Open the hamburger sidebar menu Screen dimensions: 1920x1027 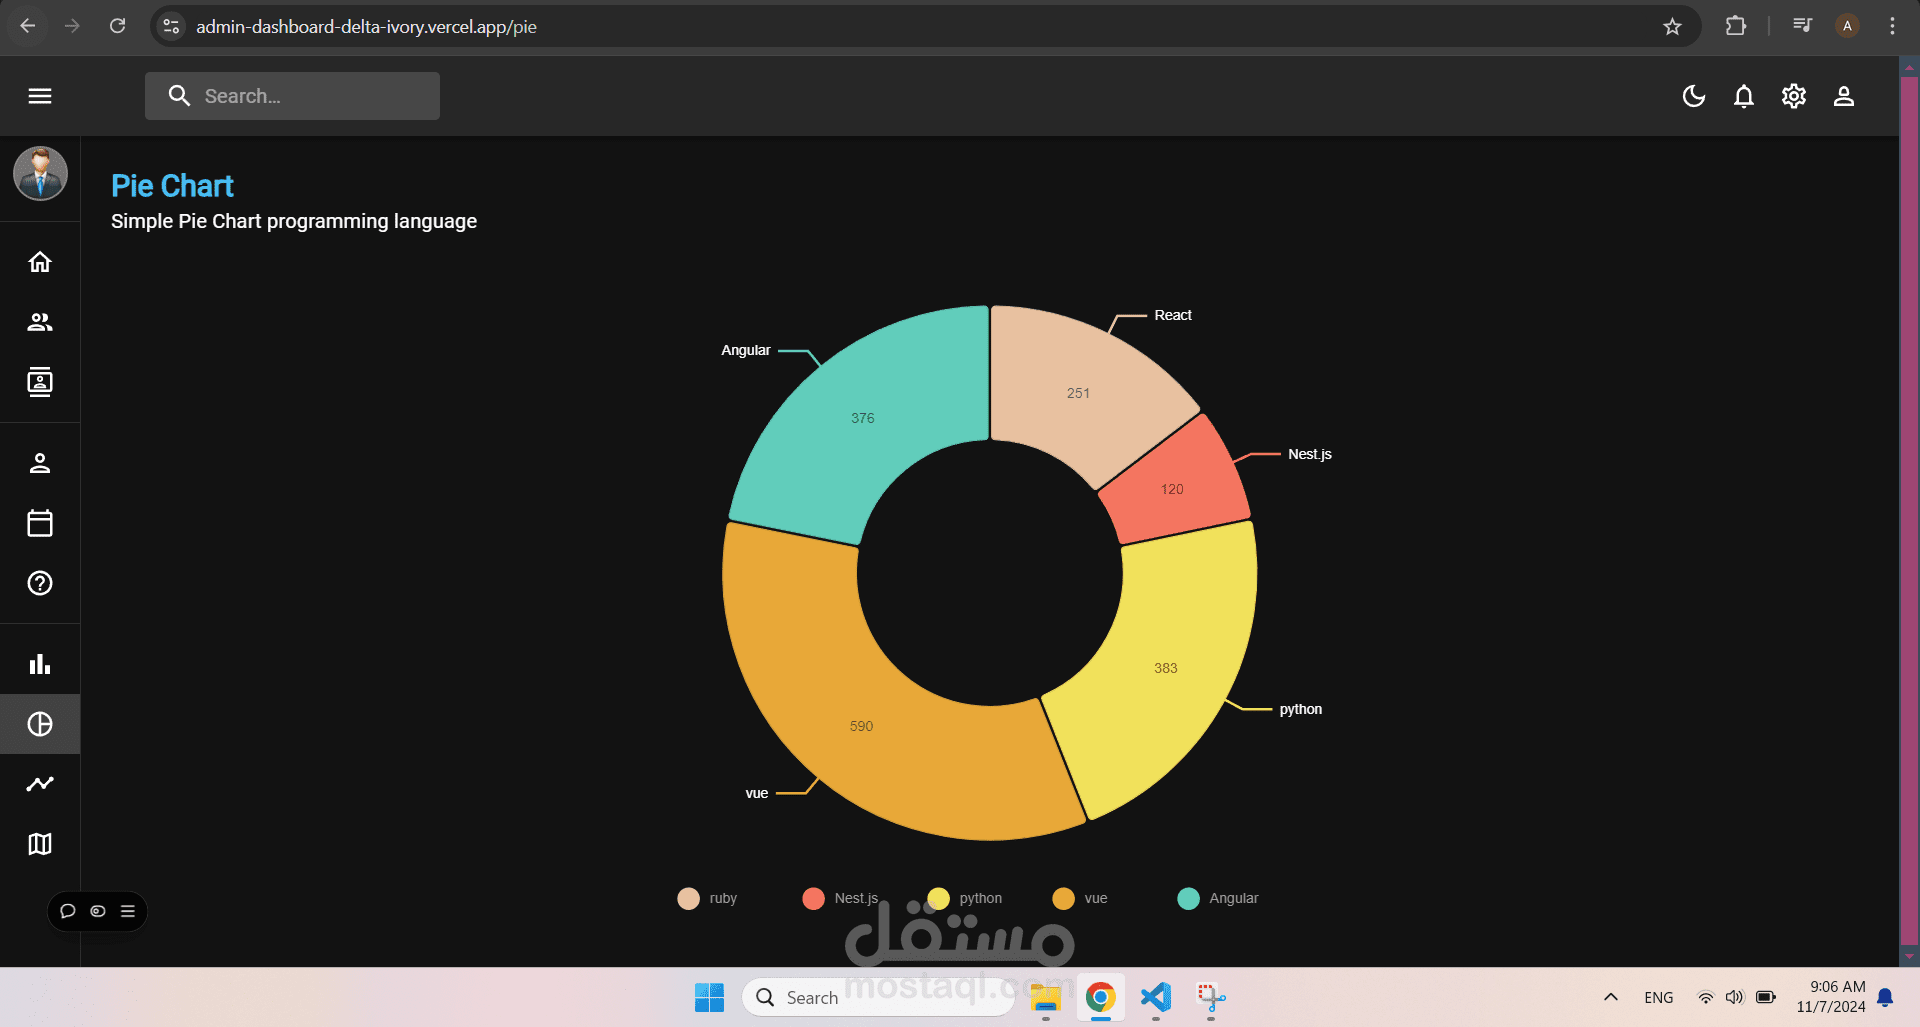(40, 96)
